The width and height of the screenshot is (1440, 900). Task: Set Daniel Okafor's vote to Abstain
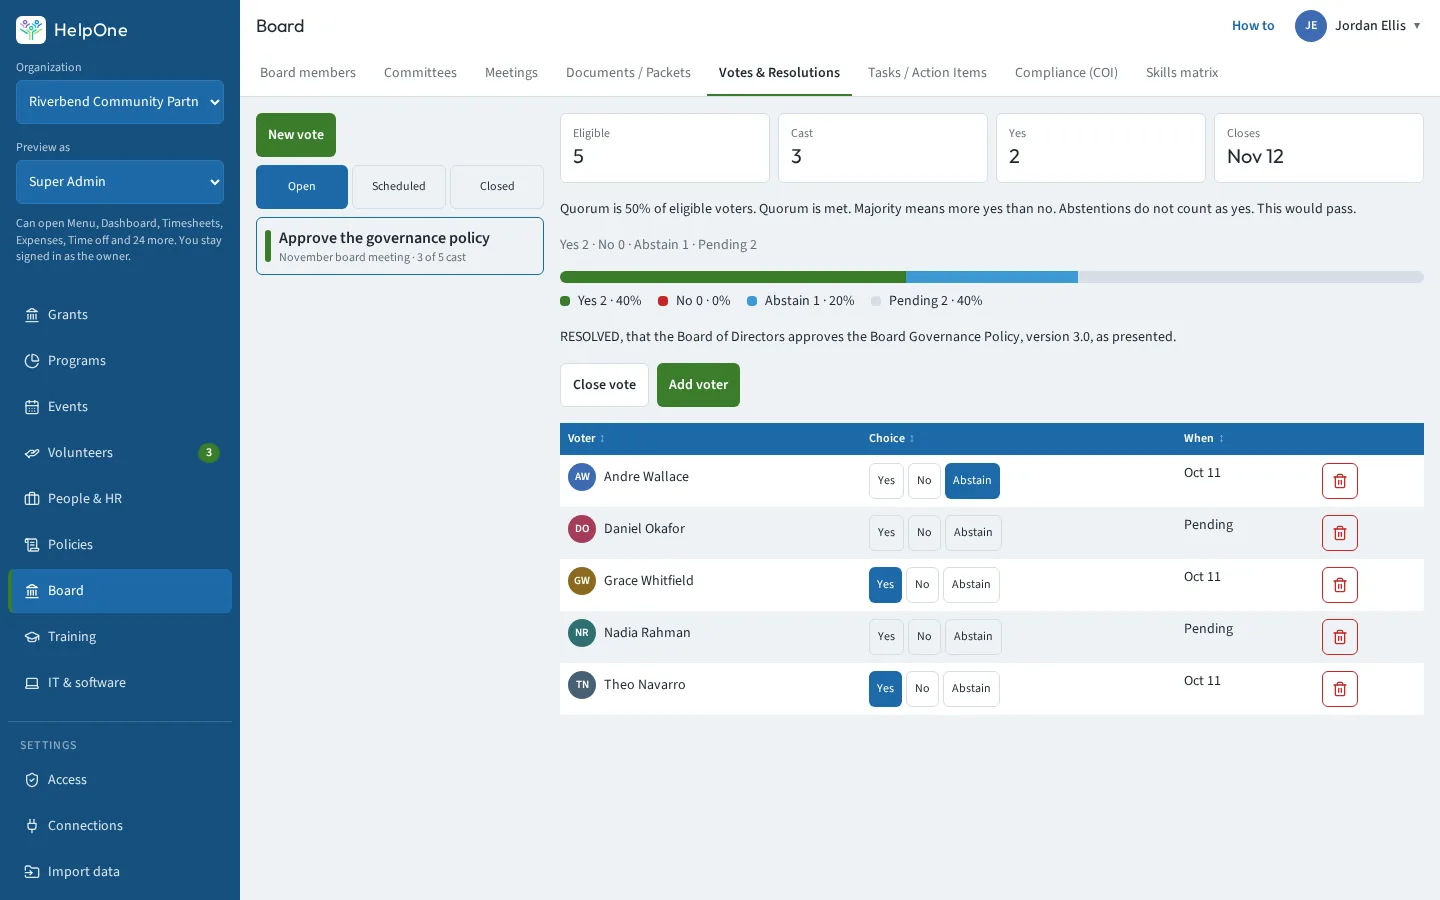pos(973,533)
